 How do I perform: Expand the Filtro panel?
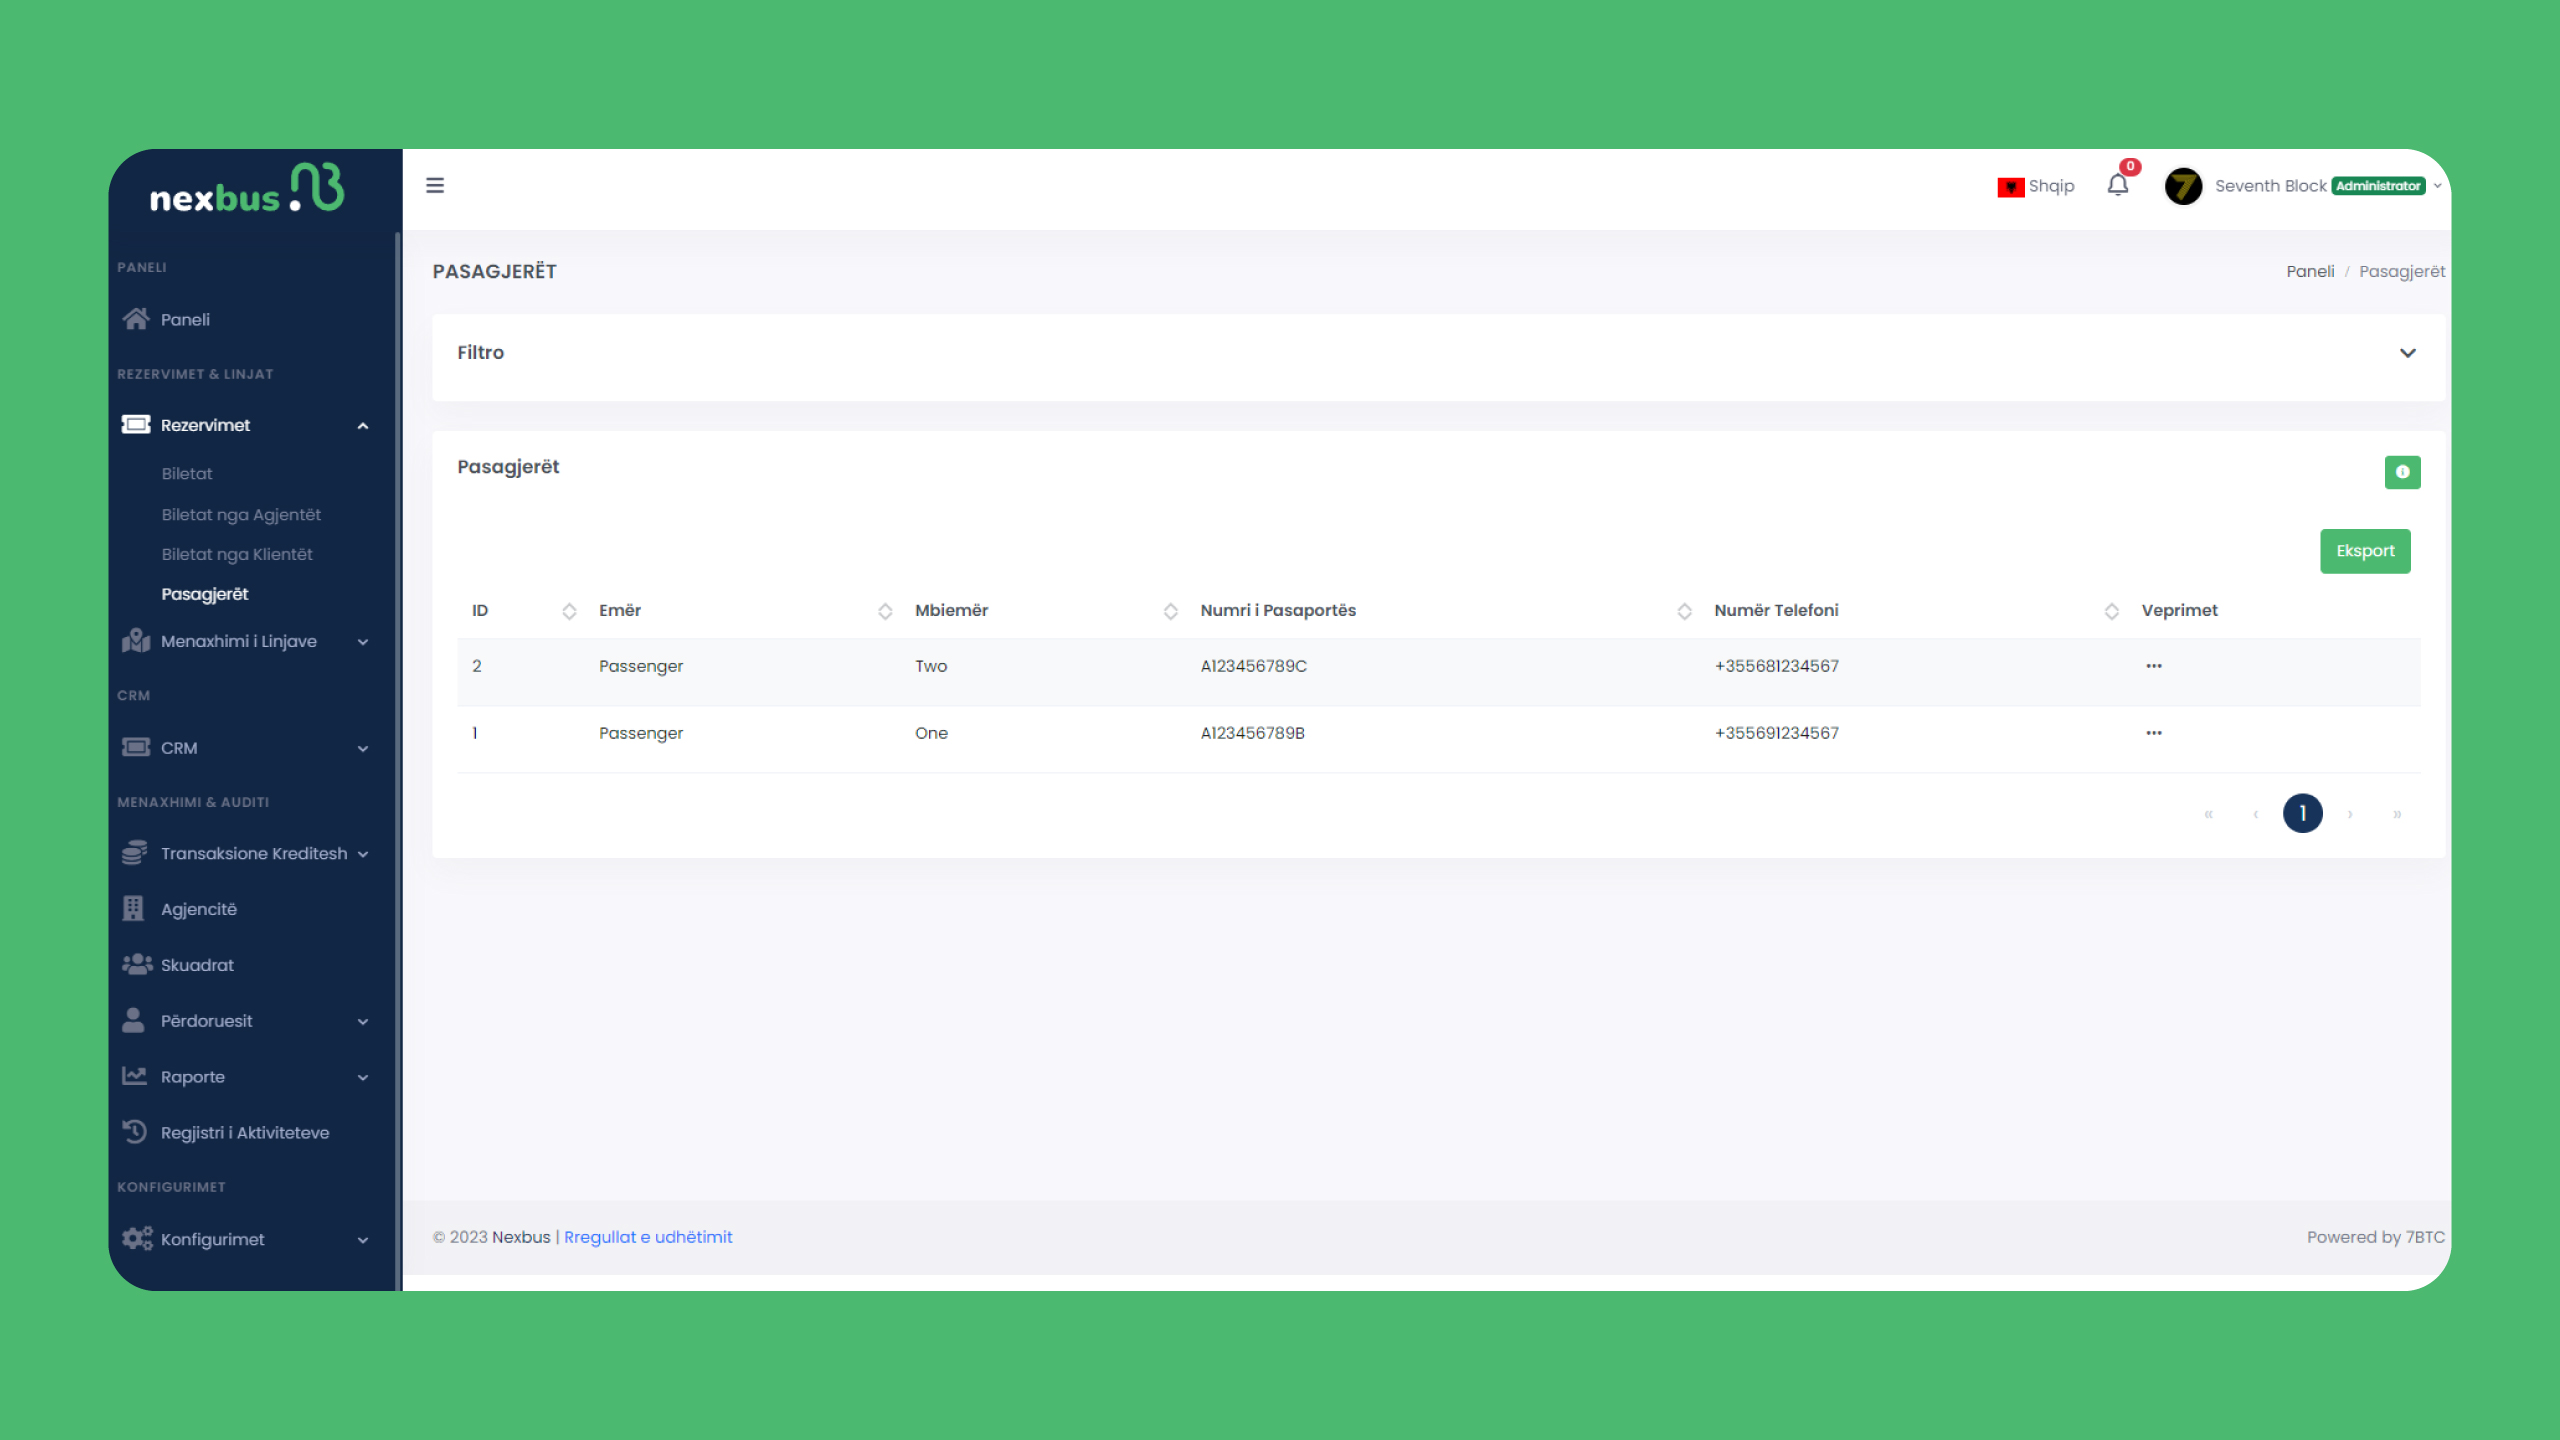point(2407,353)
